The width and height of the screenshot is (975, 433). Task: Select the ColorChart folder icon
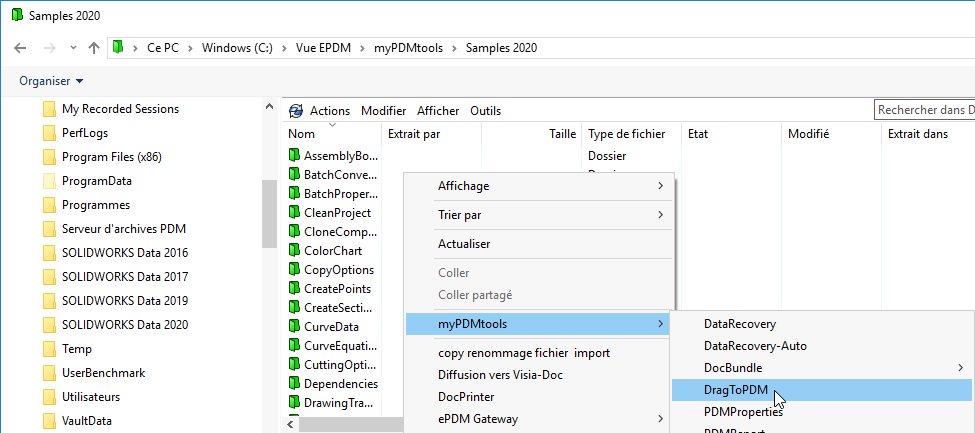pos(294,251)
